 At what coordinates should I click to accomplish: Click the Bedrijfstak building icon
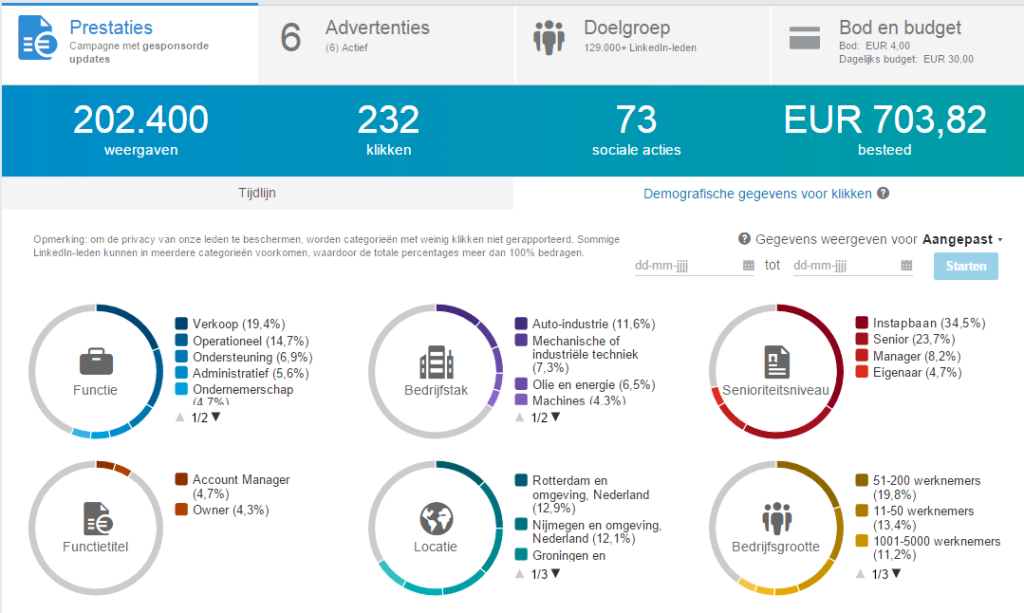pos(436,361)
